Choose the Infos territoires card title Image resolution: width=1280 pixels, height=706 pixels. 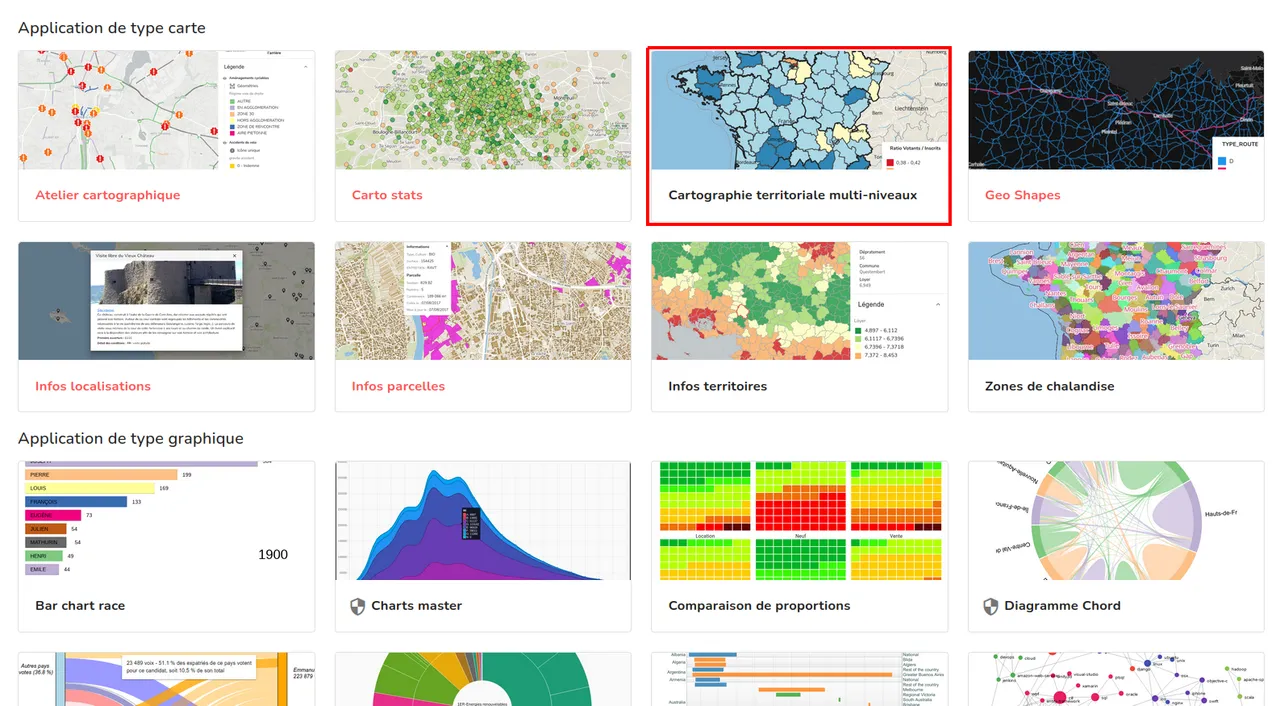(718, 386)
